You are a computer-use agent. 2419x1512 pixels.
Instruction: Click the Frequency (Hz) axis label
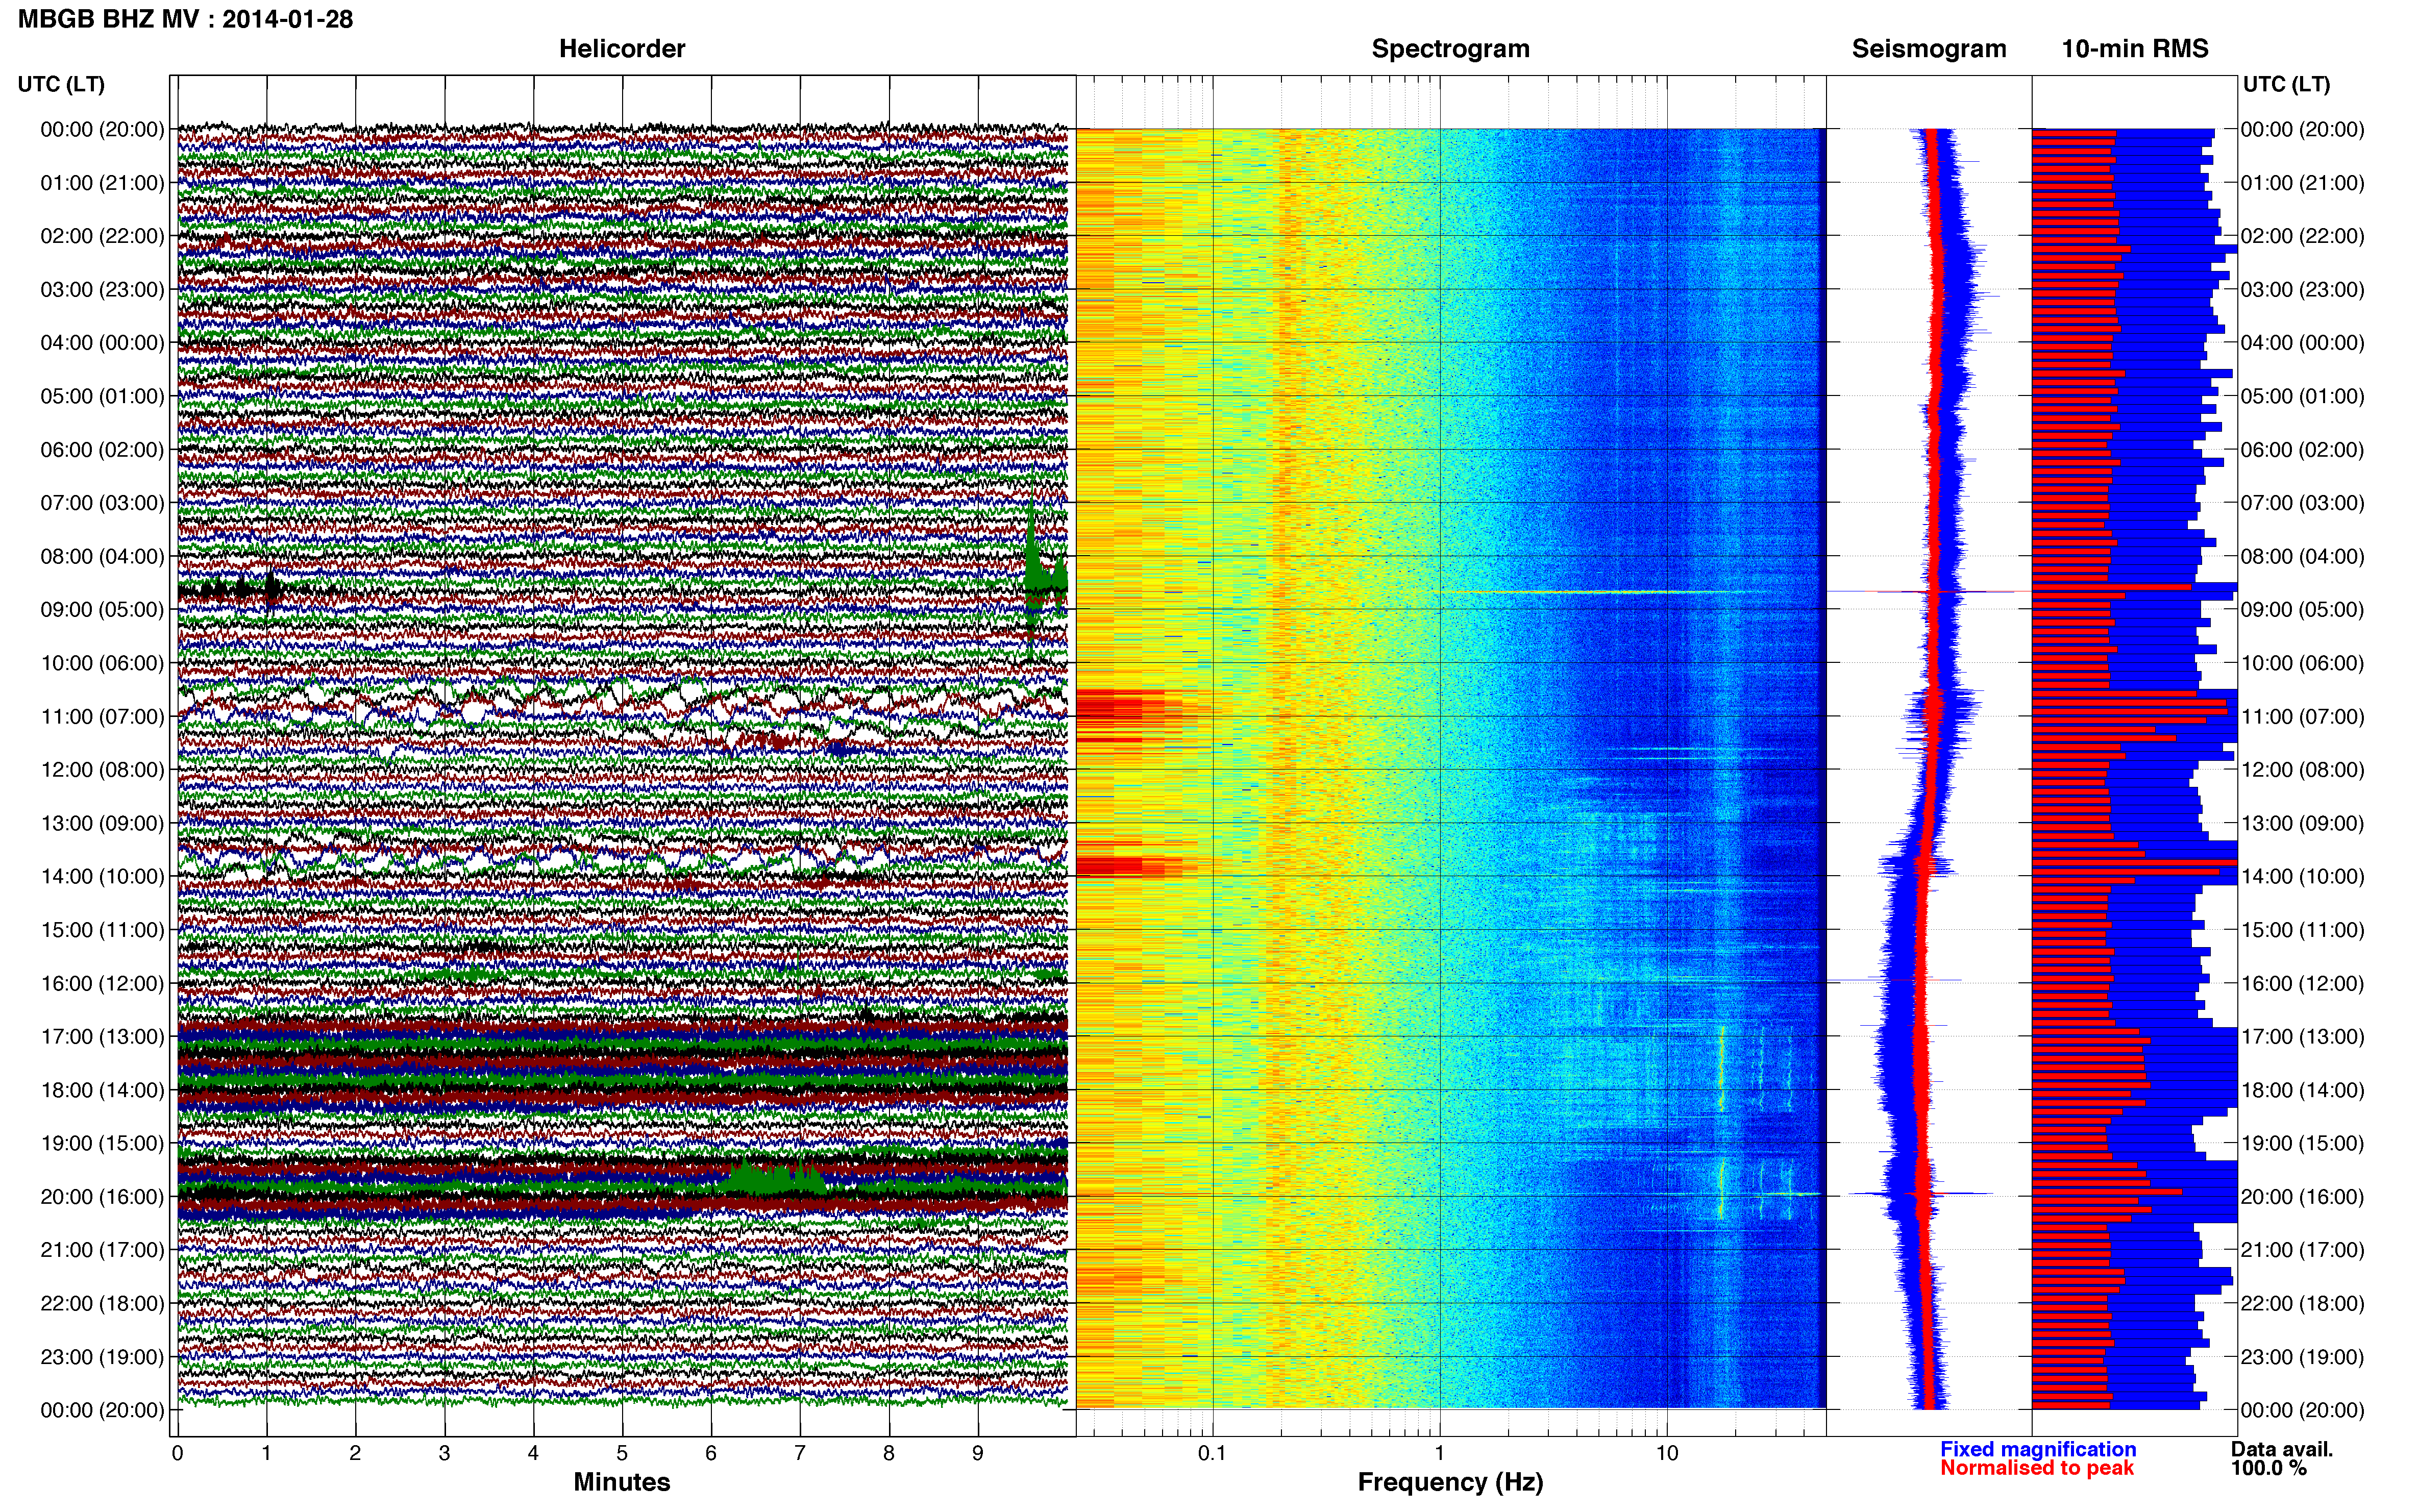[x=1450, y=1482]
